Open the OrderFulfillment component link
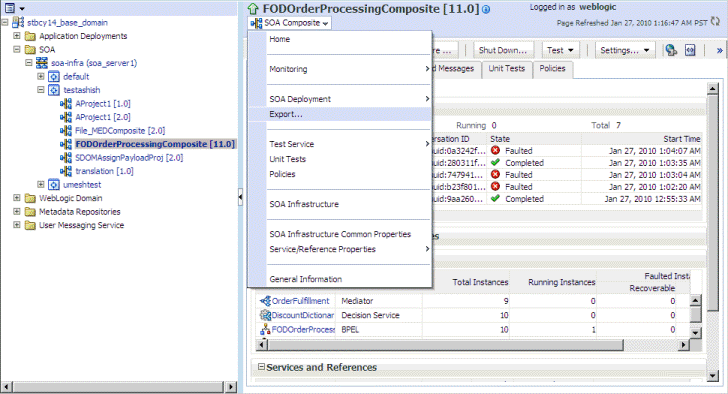The image size is (728, 394). (x=300, y=301)
